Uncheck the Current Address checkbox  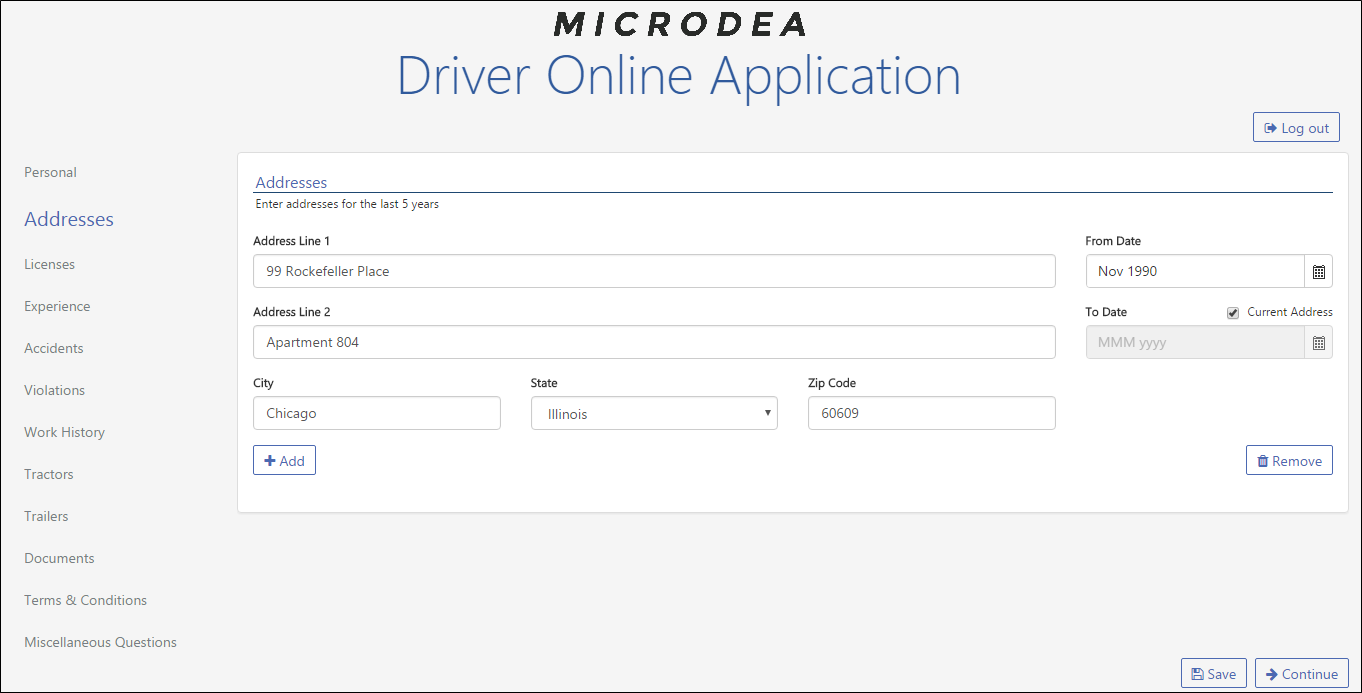(1233, 313)
